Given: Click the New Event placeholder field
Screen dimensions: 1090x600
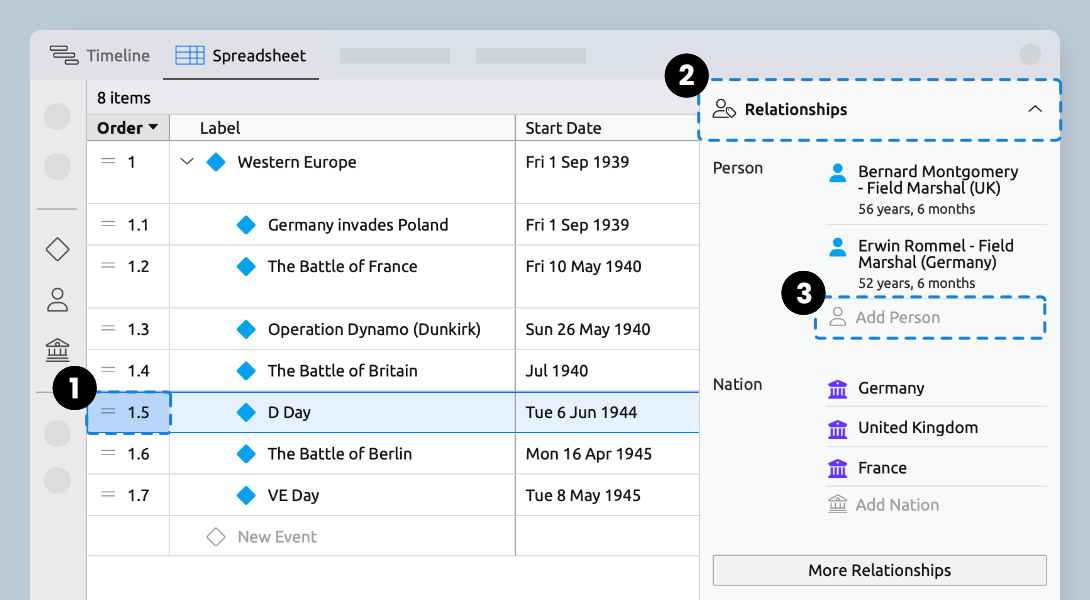Looking at the screenshot, I should [x=277, y=537].
